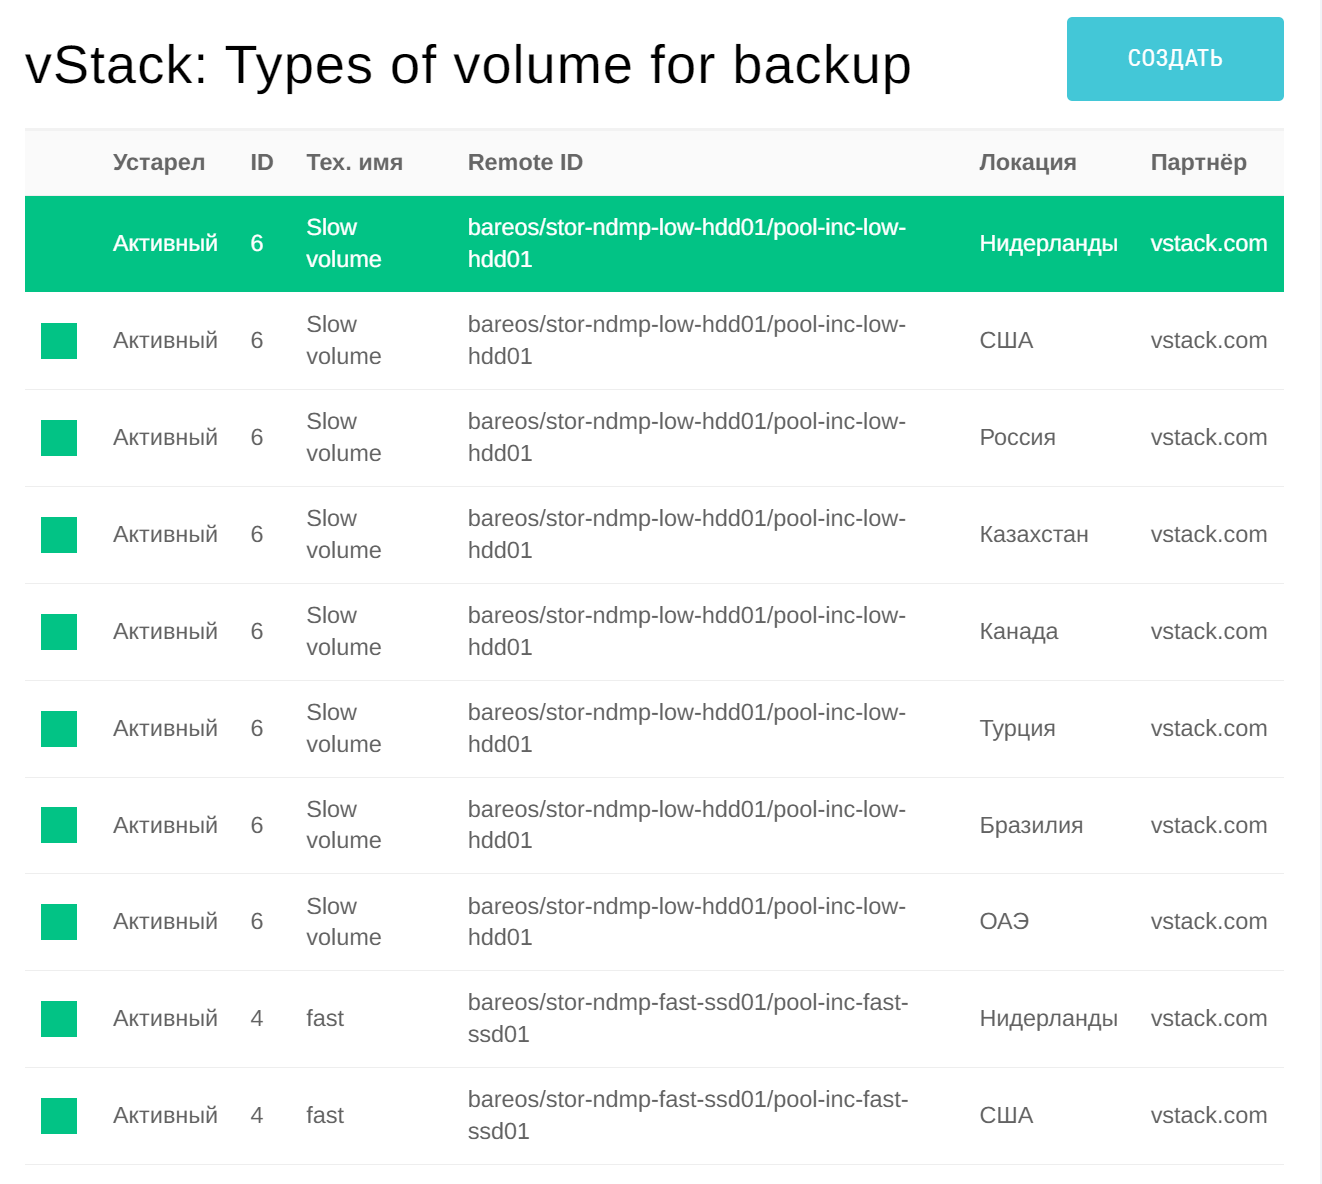Select the ОАЭ location cell
1322x1184 pixels.
tap(1004, 922)
